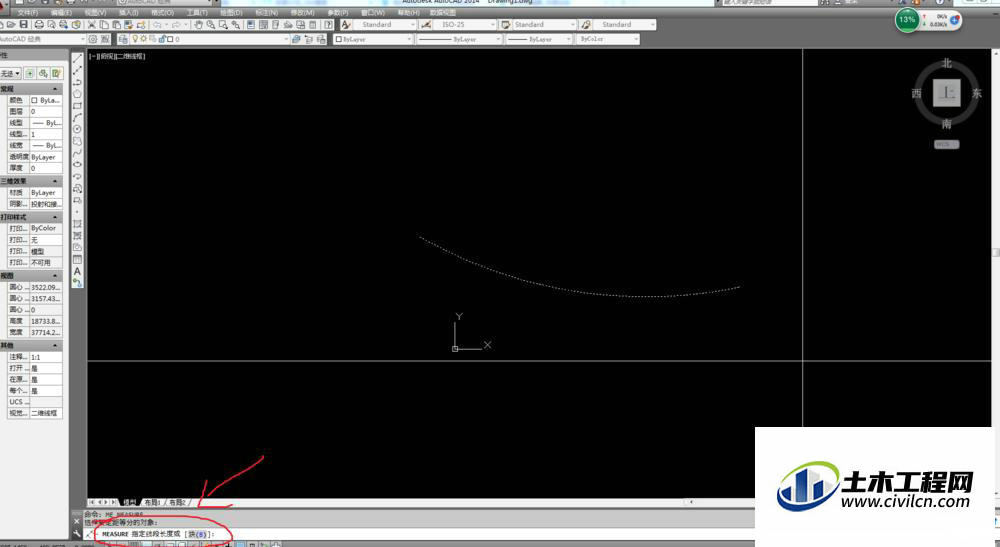This screenshot has height=547, width=1000.
Task: Click the Zoom Window icon
Action: click(x=223, y=25)
